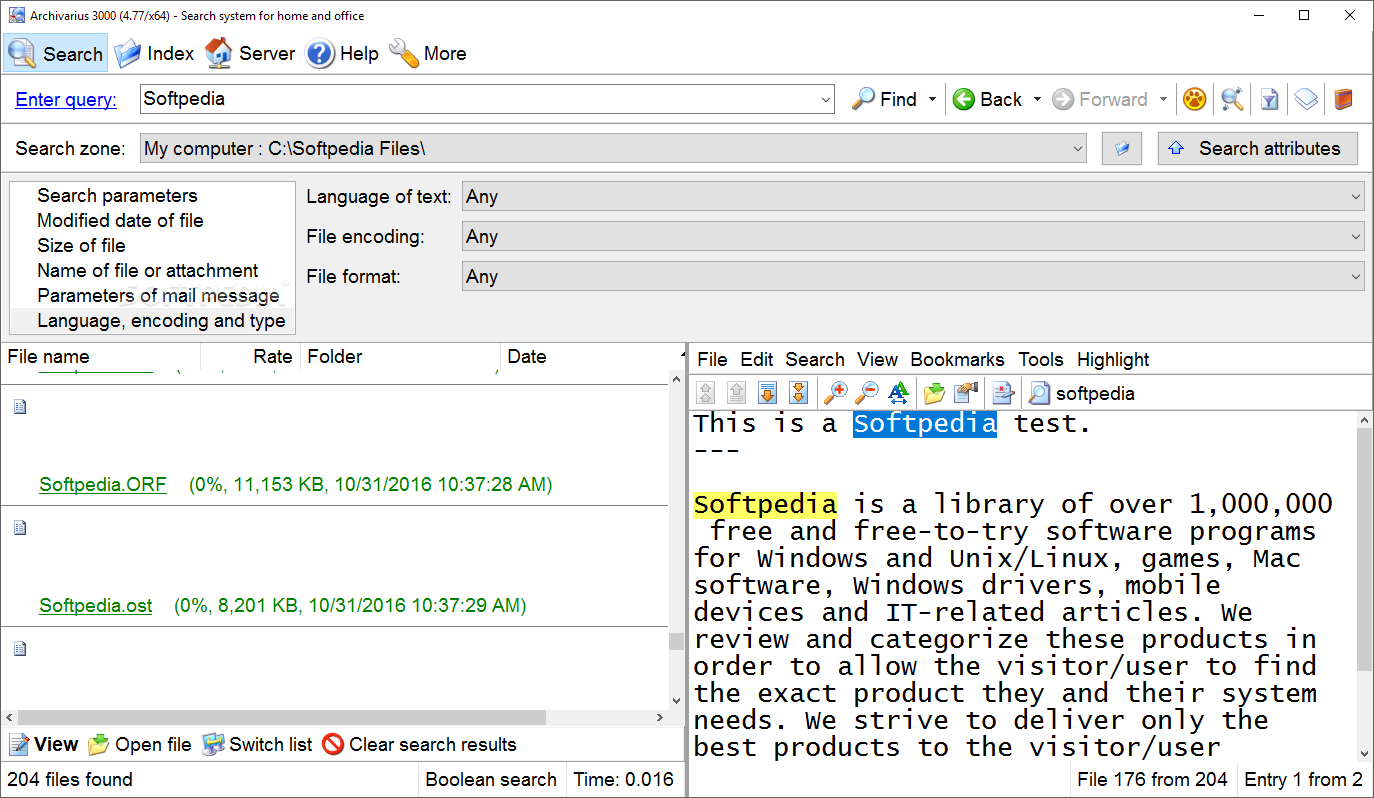Click the orange double down-arrow icon
Screen dimensions: 1374x798
798,393
